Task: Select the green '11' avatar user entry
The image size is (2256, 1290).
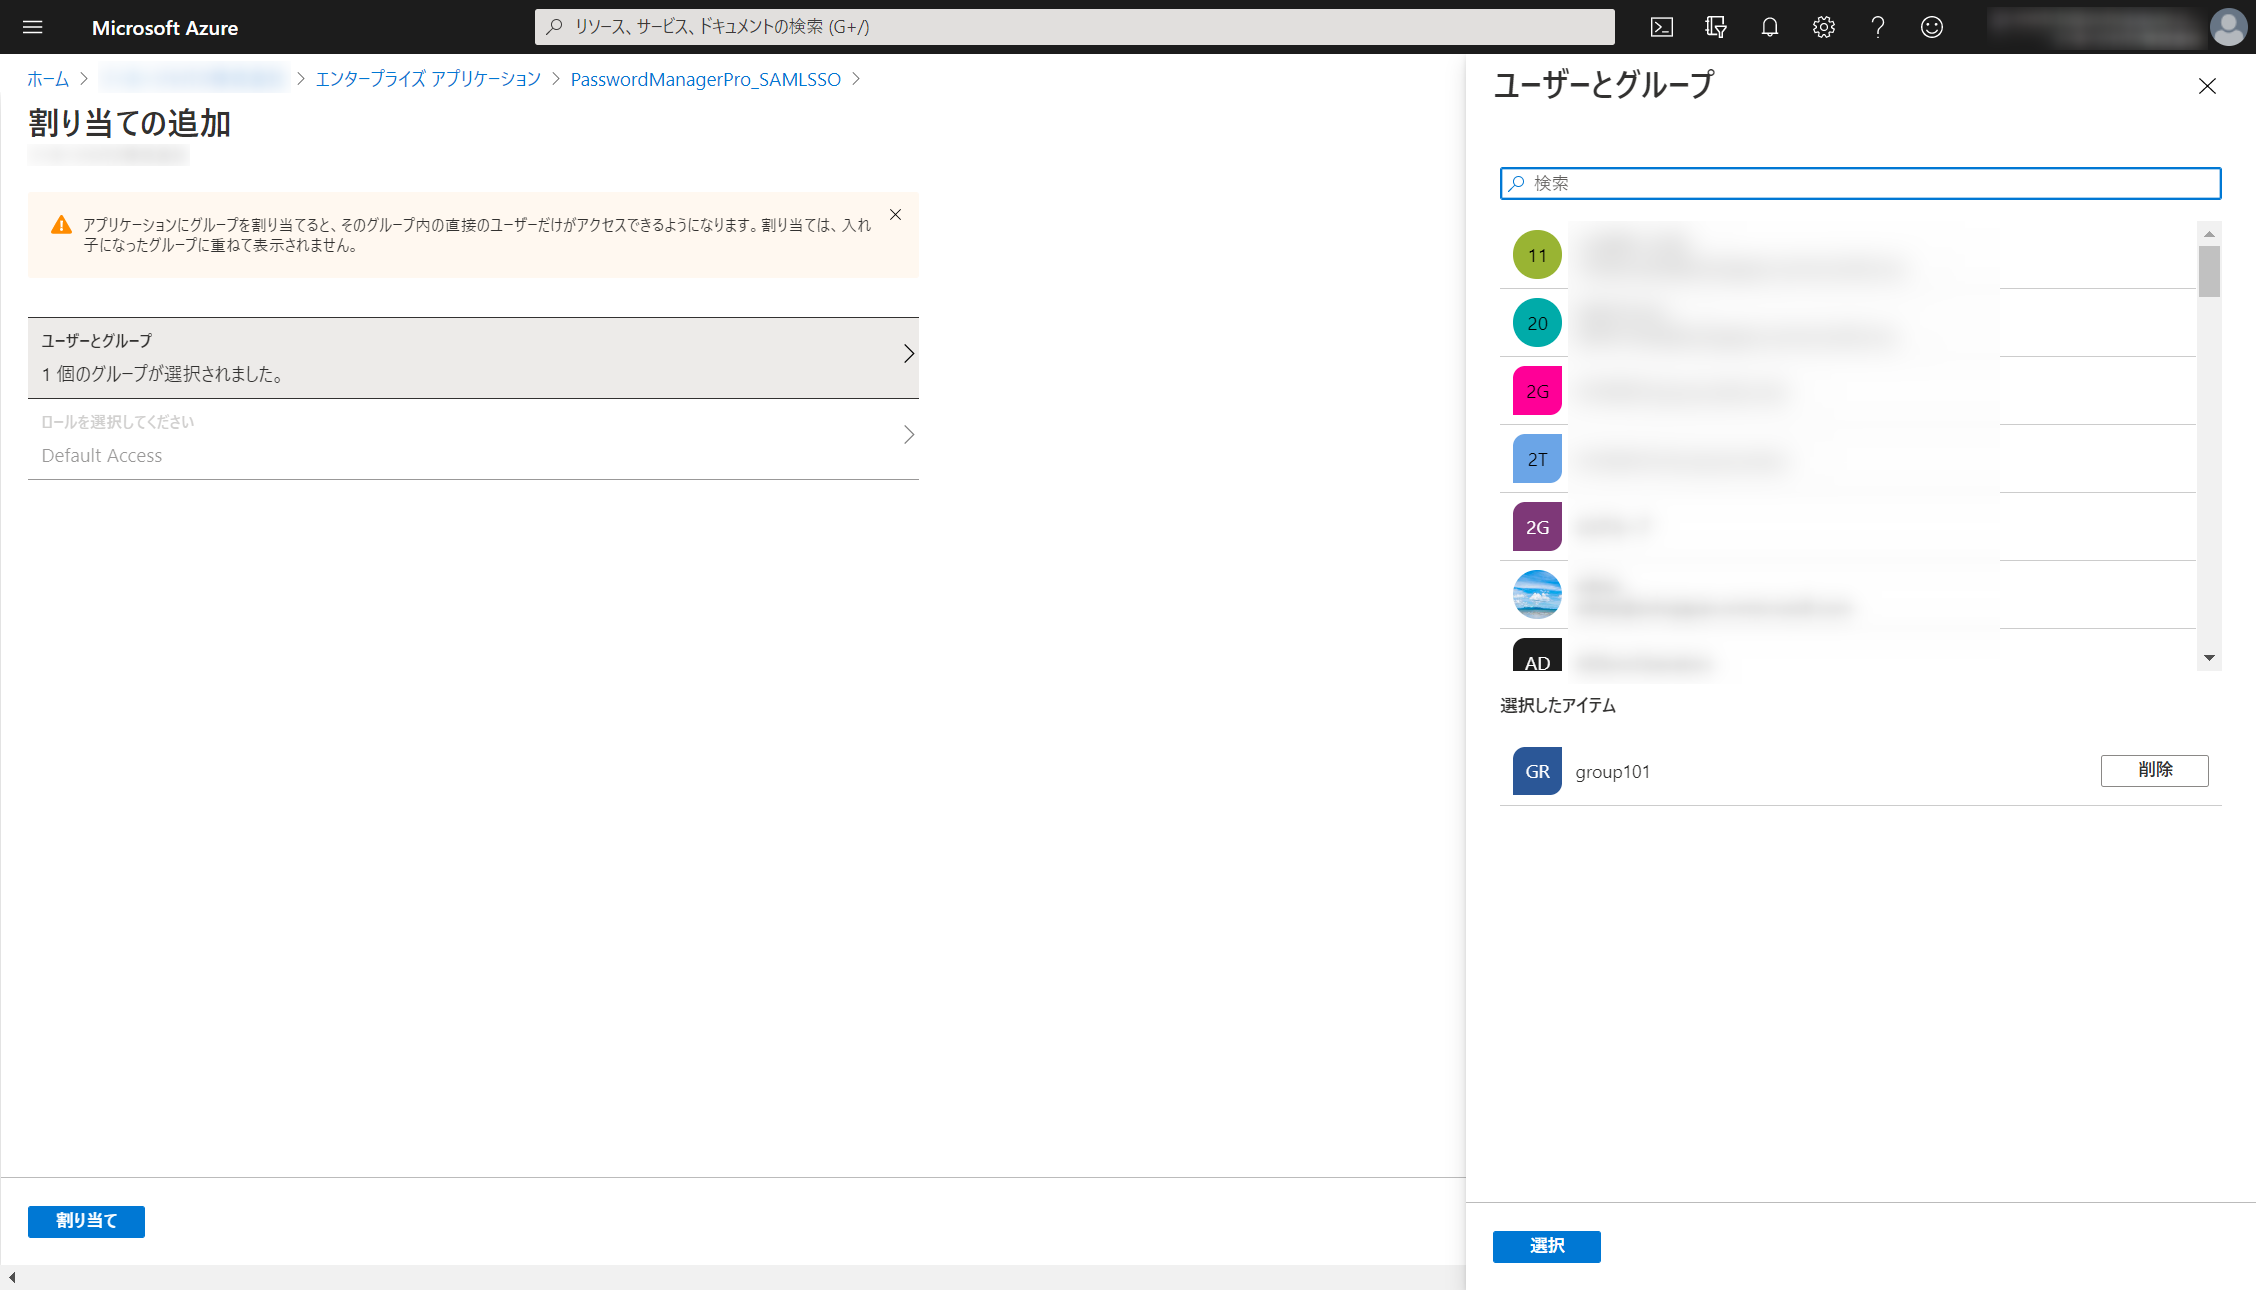Action: point(1537,255)
